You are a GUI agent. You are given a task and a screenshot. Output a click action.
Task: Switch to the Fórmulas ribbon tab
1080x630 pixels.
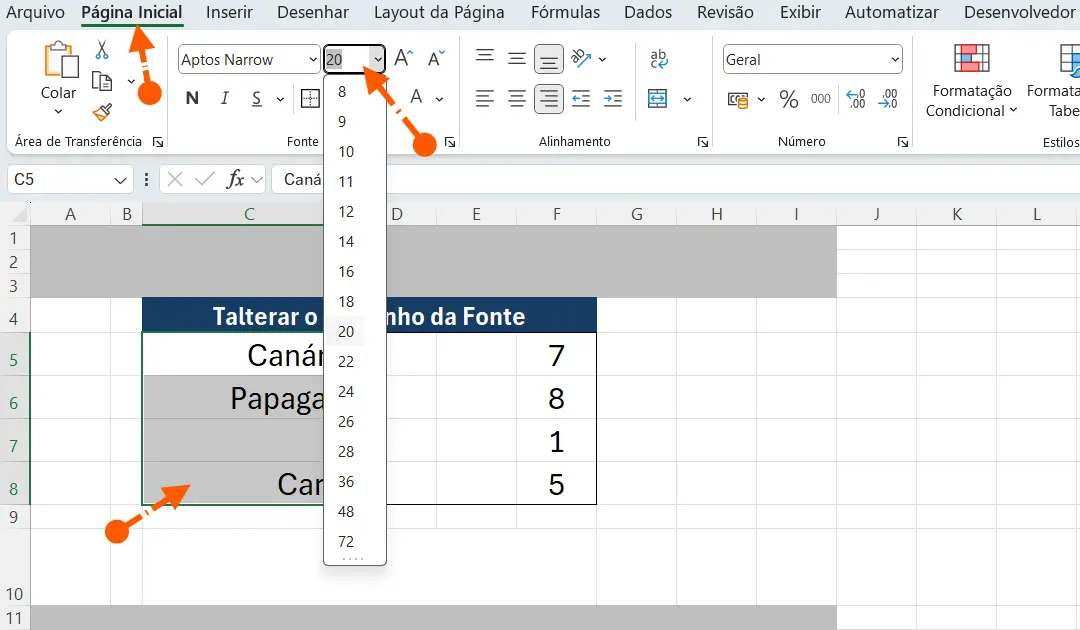point(565,13)
